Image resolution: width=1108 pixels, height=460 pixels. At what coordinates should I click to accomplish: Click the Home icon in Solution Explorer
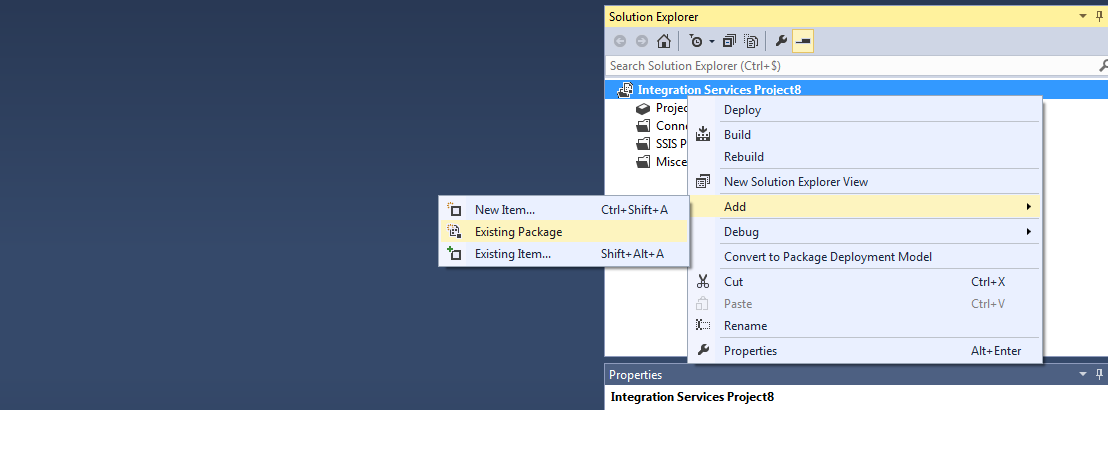point(664,41)
